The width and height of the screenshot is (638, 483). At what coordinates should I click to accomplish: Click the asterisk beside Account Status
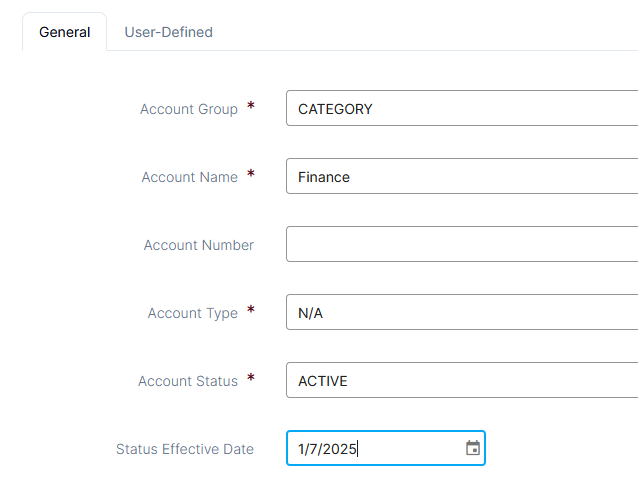[x=251, y=378]
